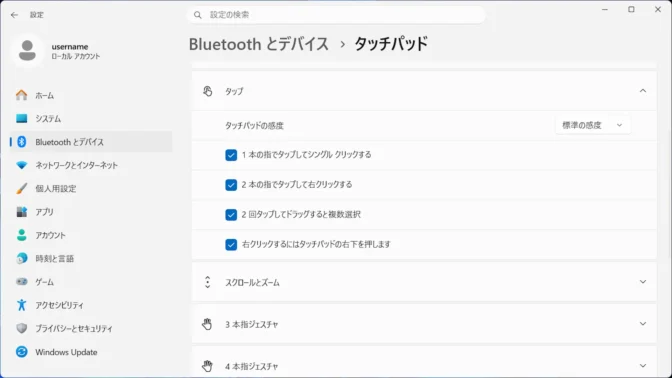This screenshot has height=378, width=672.
Task: Open システム settings page
Action: point(91,119)
